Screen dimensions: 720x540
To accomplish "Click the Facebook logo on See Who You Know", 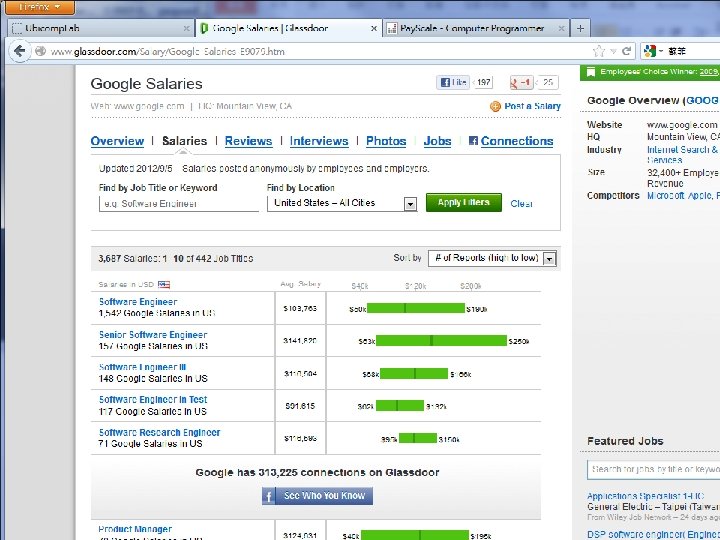I will click(x=269, y=496).
